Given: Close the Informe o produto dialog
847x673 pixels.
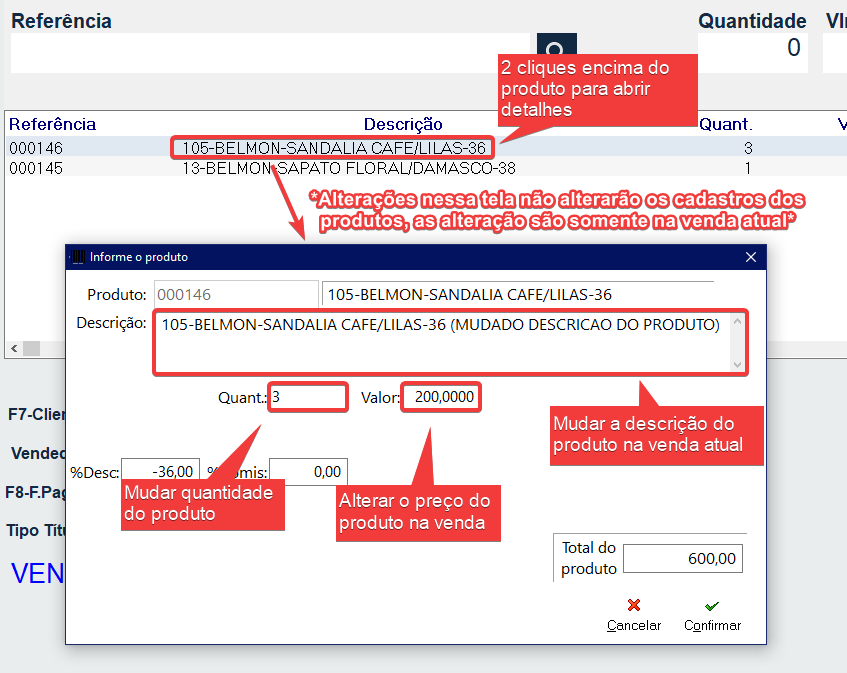Looking at the screenshot, I should (x=752, y=257).
